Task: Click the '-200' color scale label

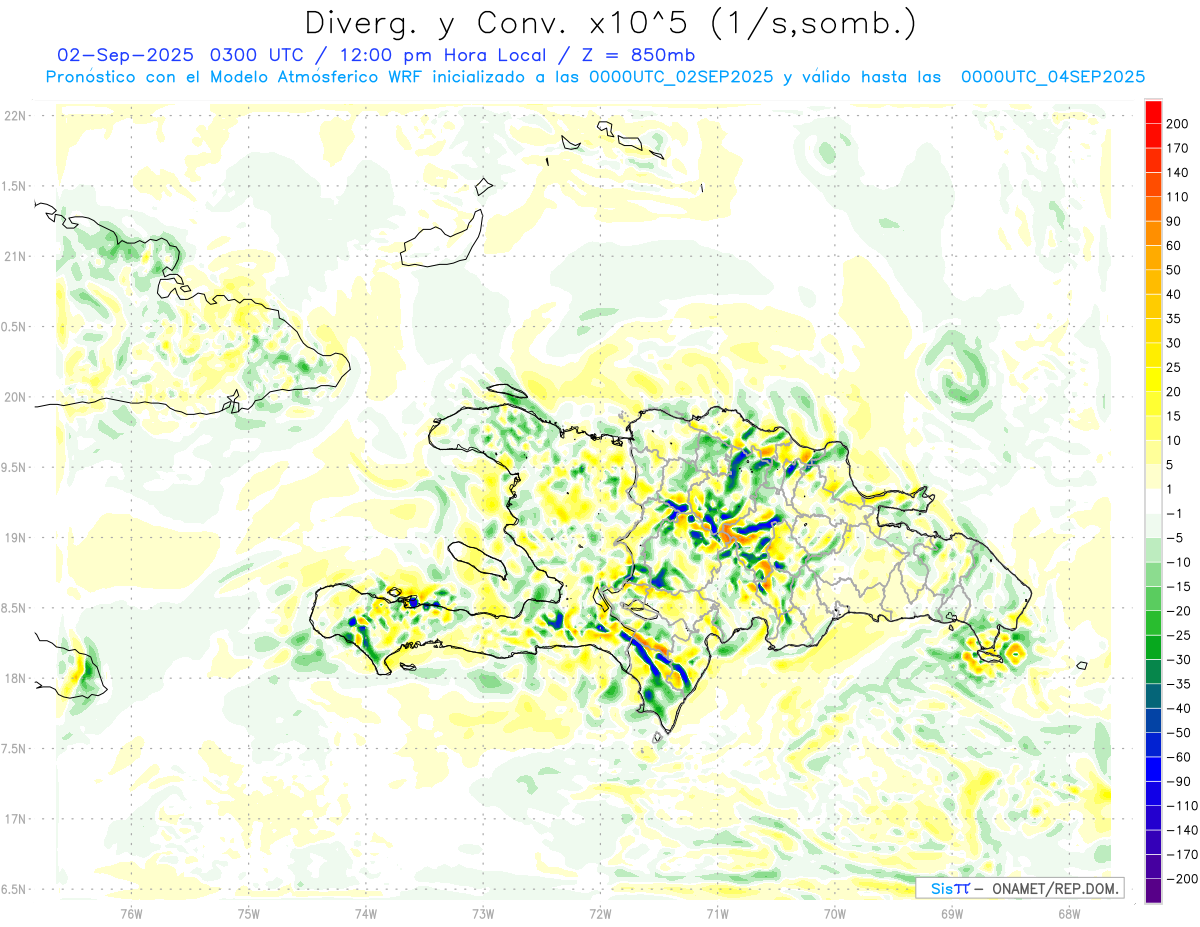Action: click(1180, 879)
